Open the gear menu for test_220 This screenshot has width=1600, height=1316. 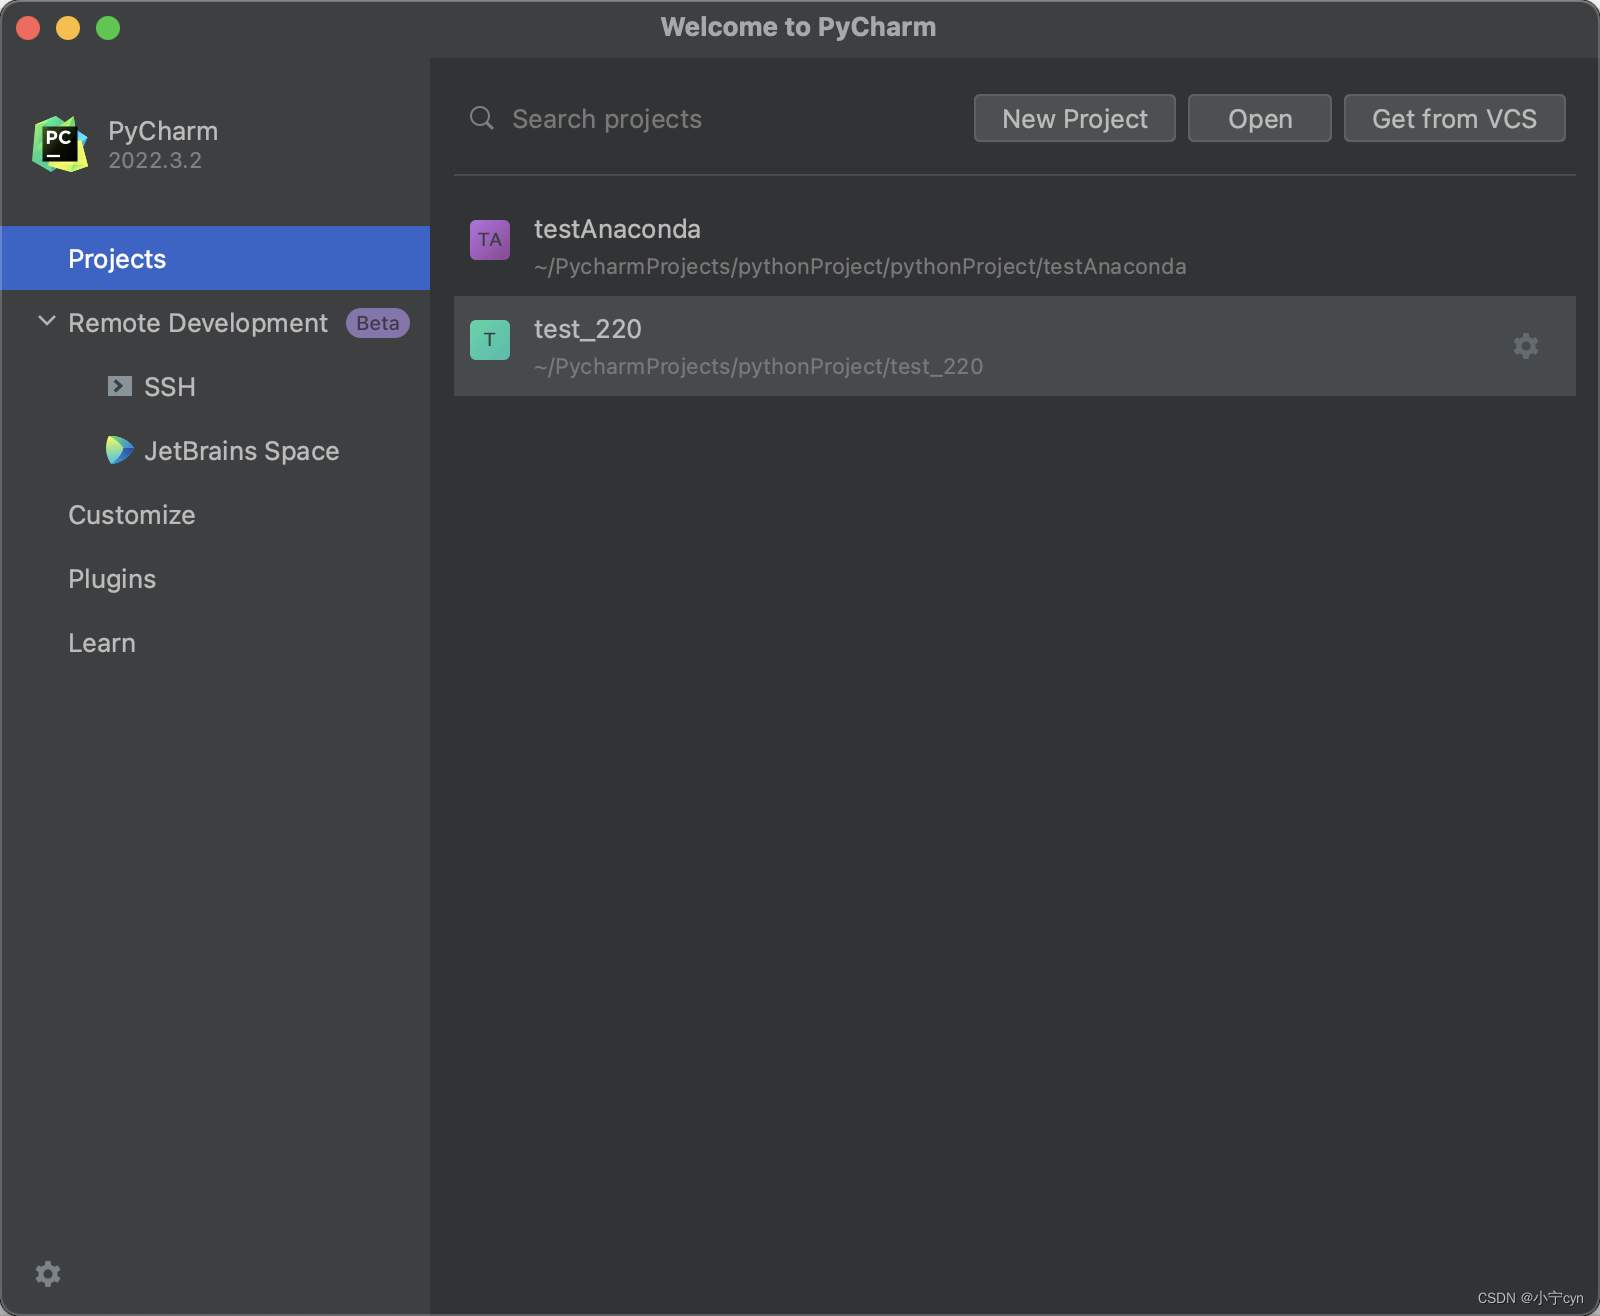(x=1525, y=346)
